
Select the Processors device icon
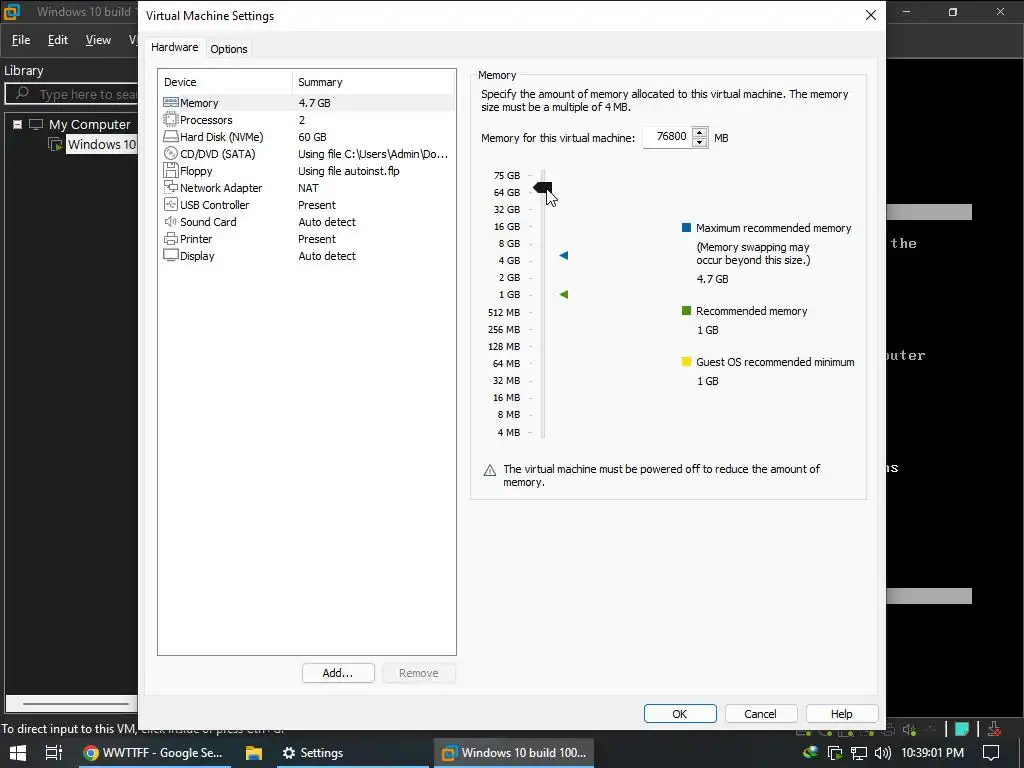[170, 120]
